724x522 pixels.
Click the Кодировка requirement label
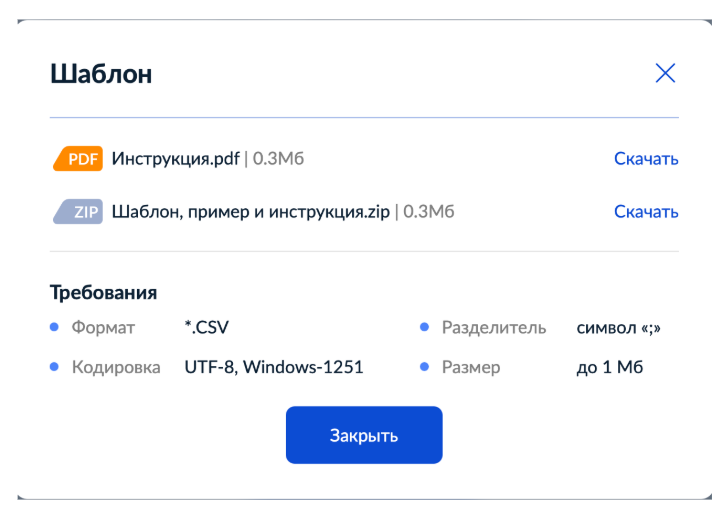pos(116,367)
